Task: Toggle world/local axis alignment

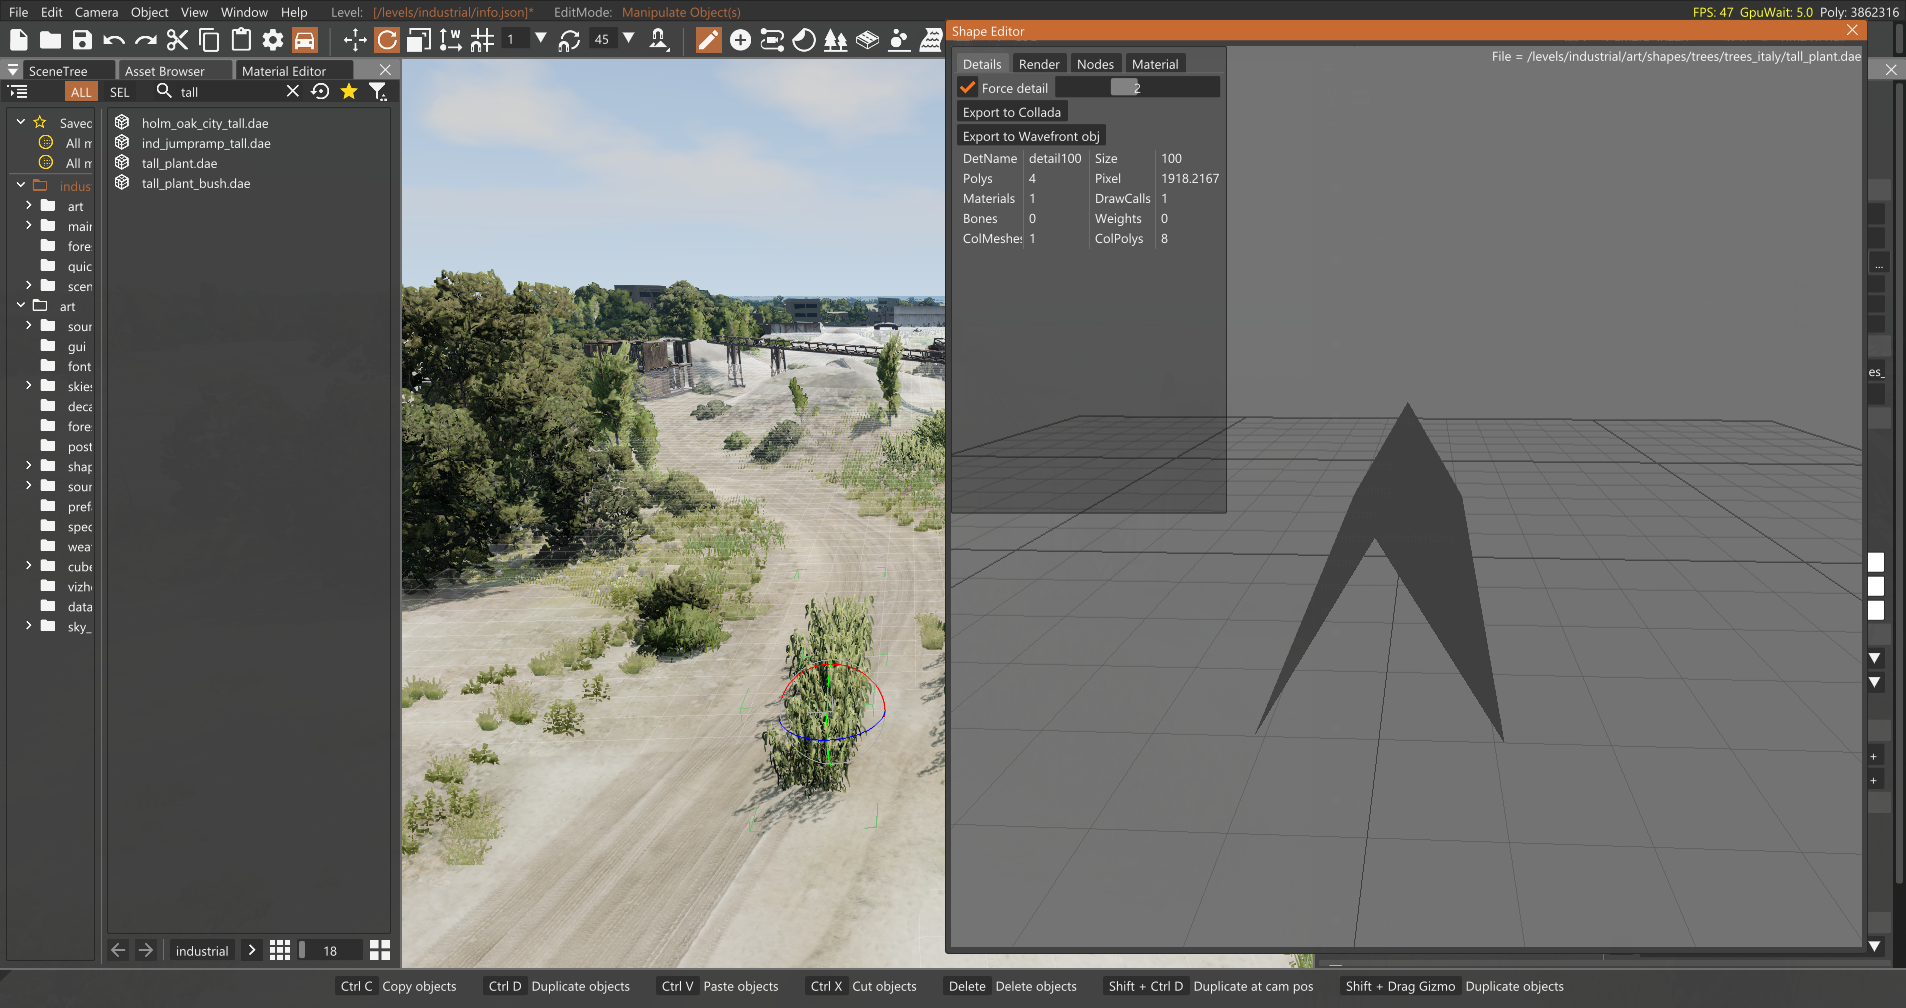Action: 451,40
